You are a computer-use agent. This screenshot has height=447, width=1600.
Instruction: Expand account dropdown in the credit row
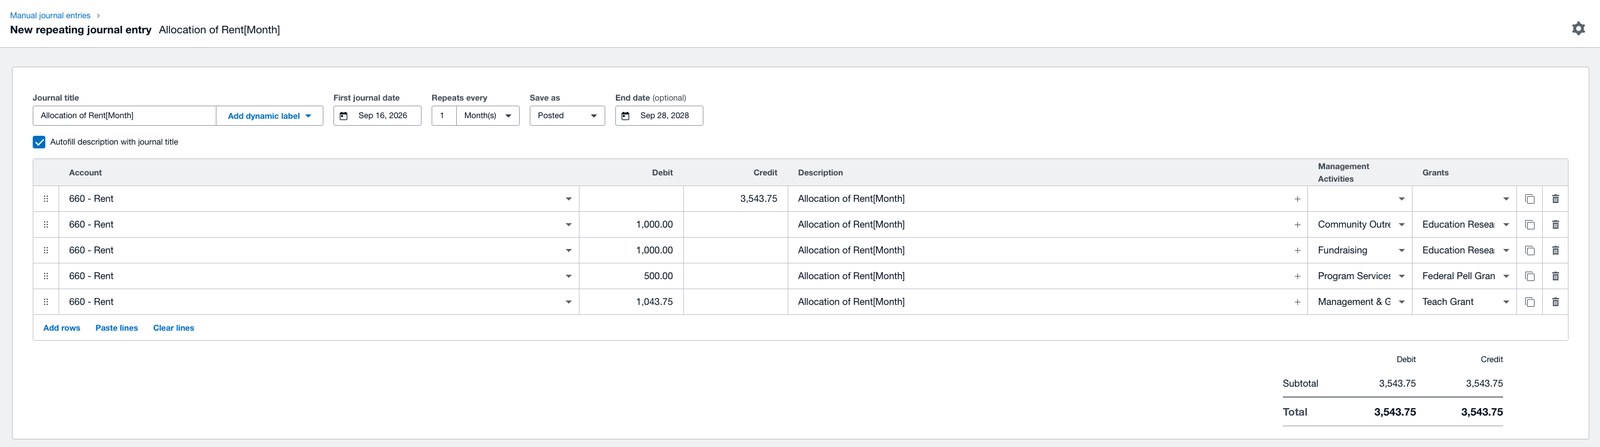568,199
